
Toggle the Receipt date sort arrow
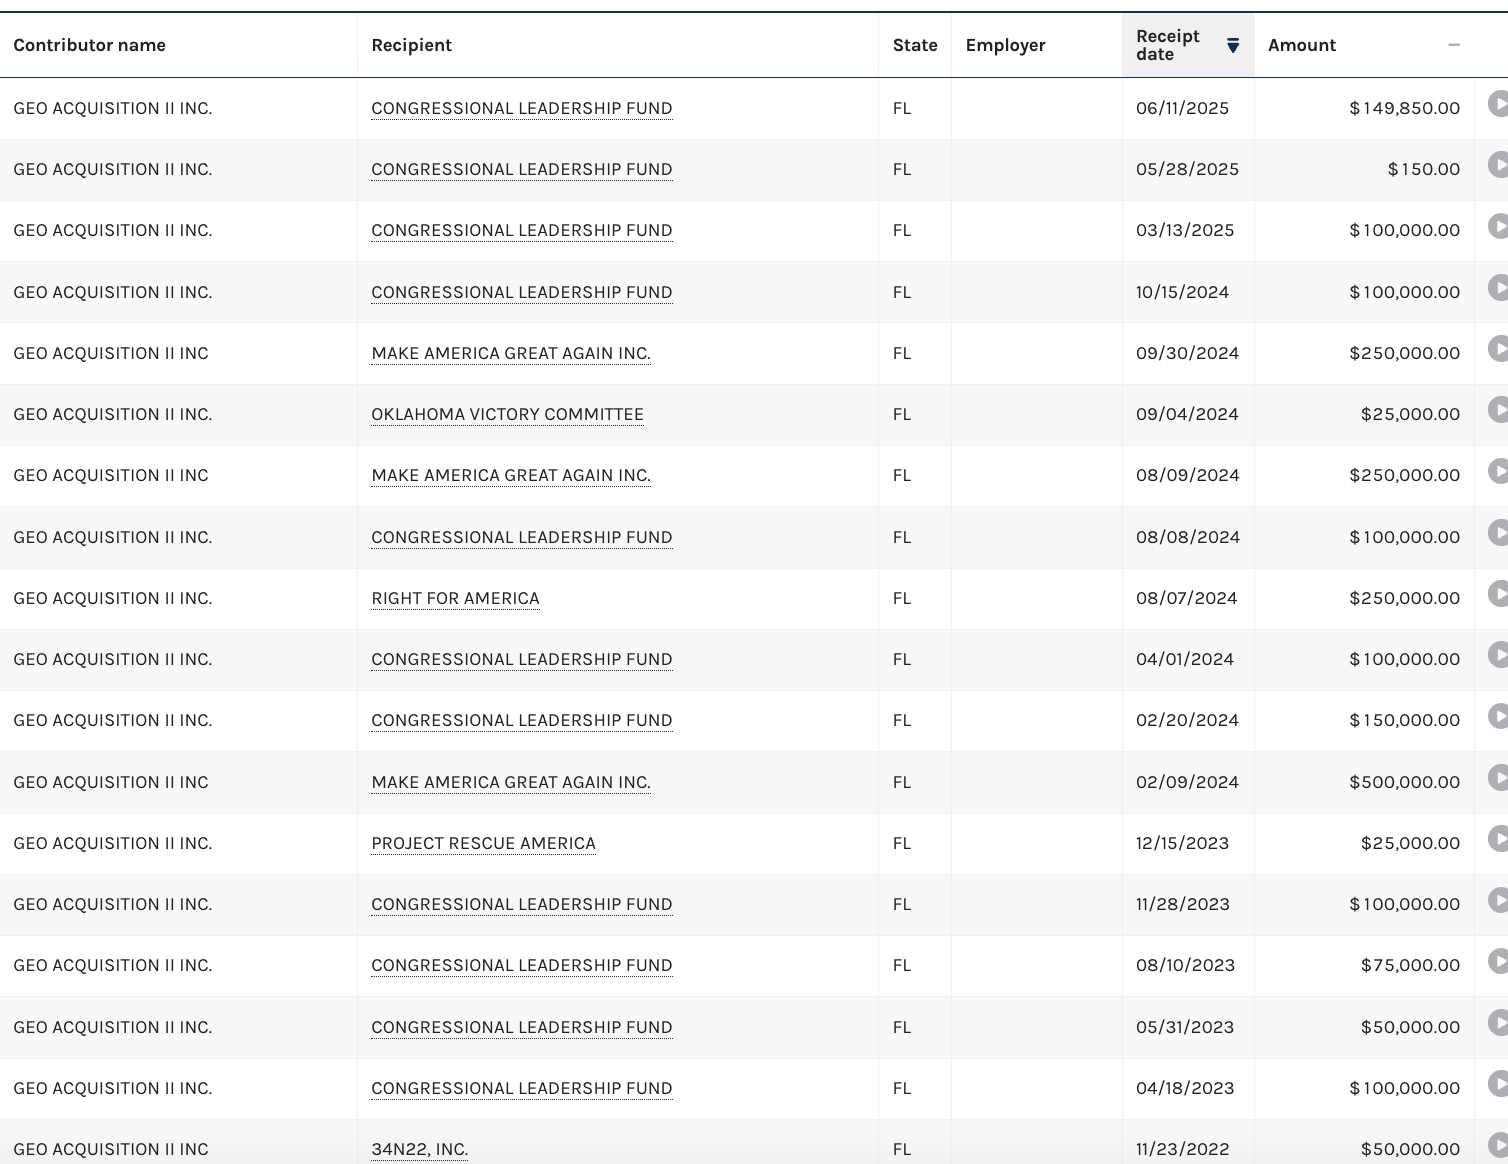coord(1233,45)
